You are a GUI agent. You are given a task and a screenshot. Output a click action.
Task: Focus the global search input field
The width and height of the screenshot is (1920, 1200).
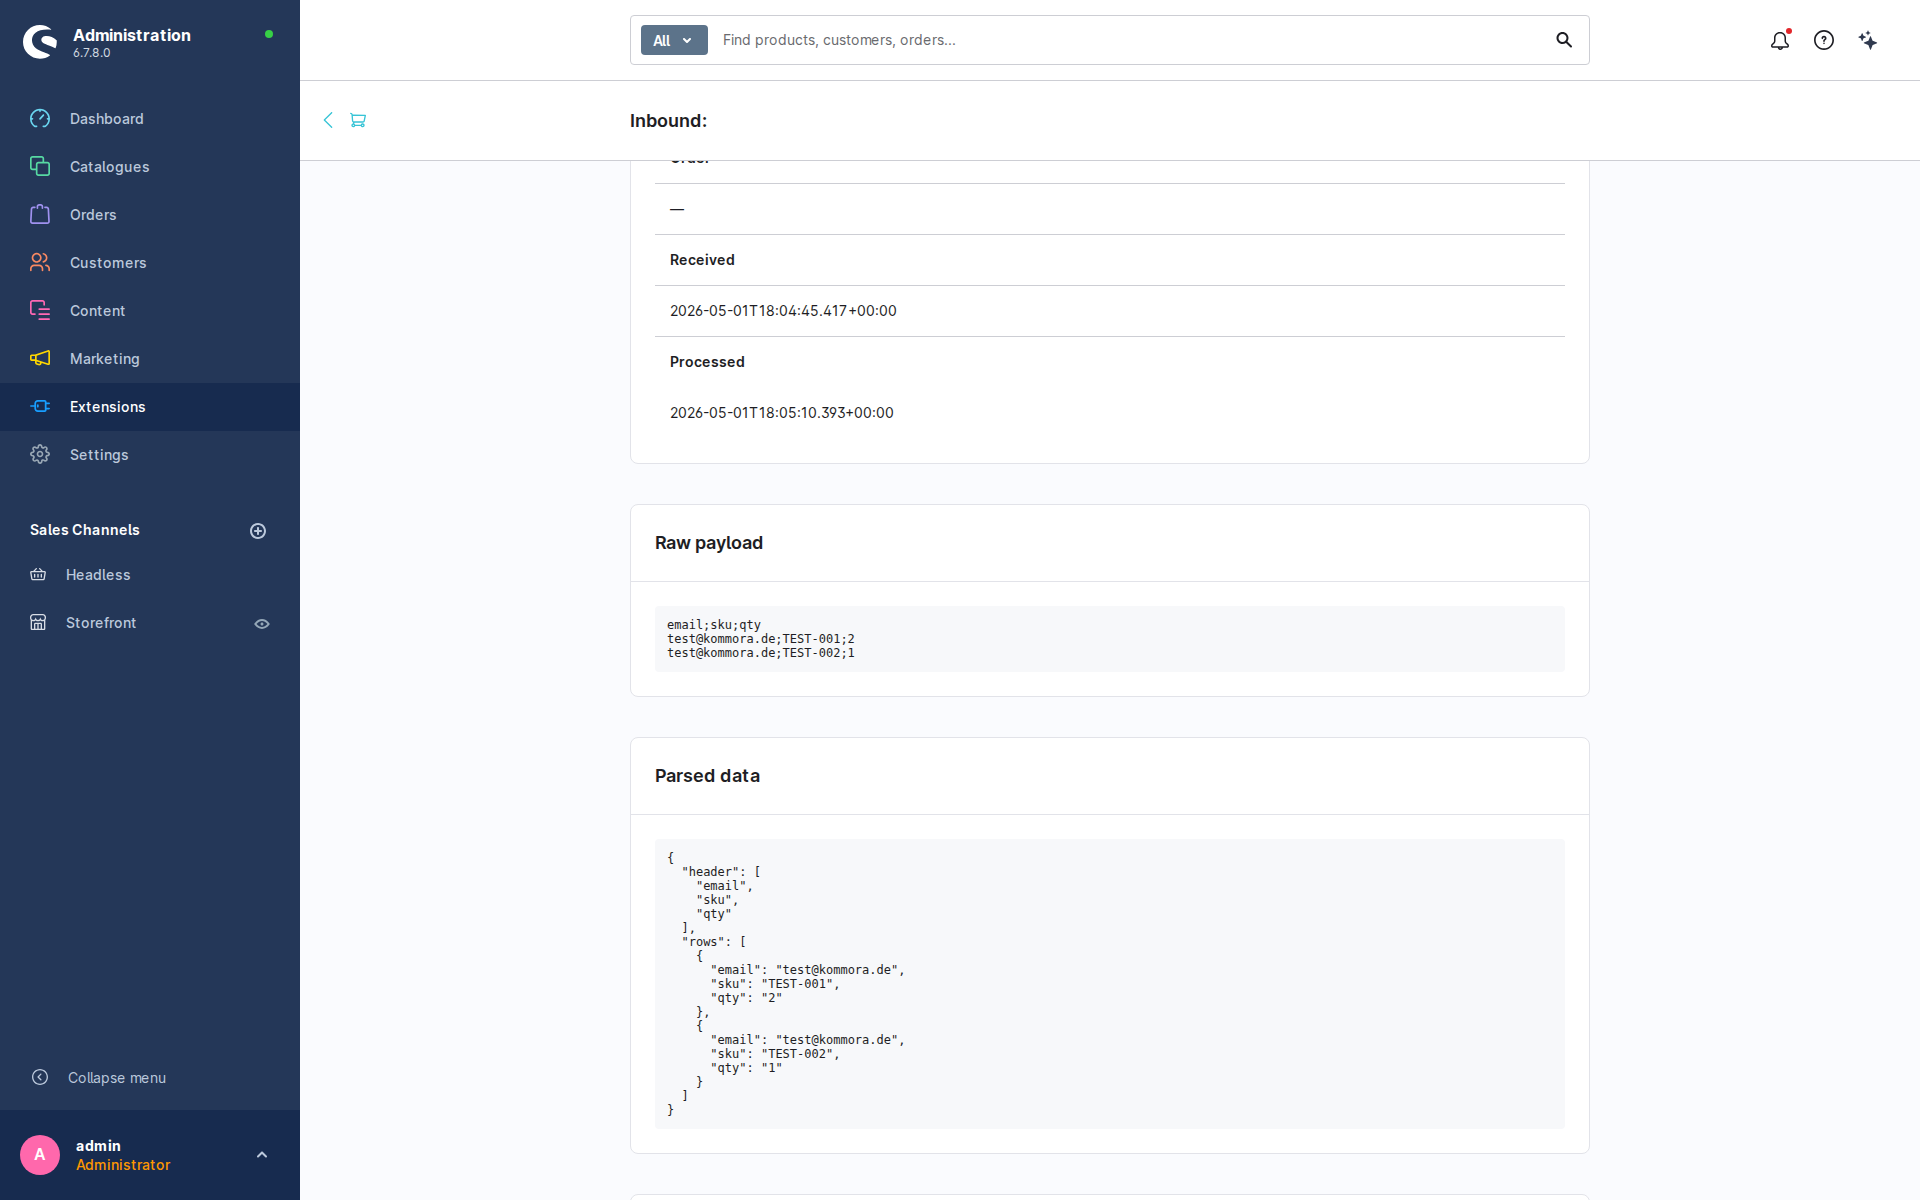point(1130,40)
